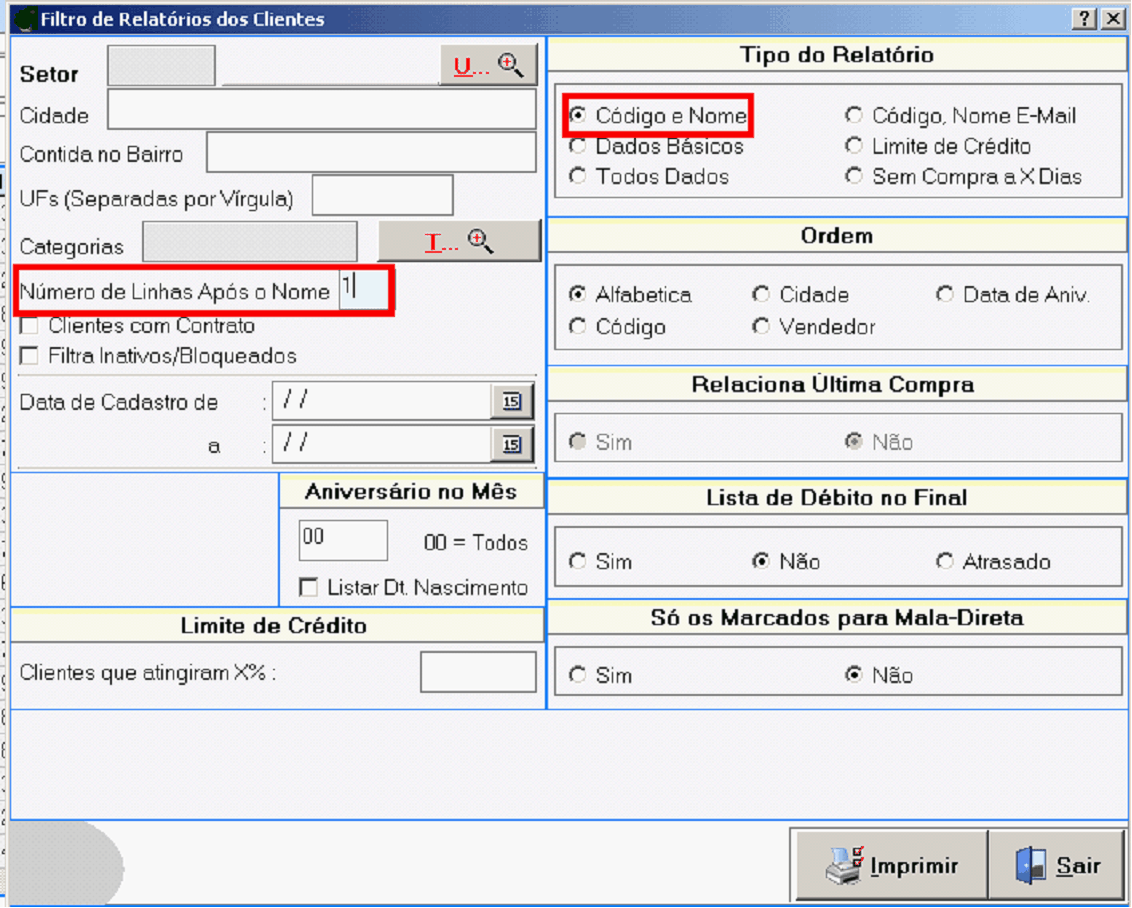The image size is (1132, 908).
Task: Select Sem Compra a X Dias option
Action: click(854, 177)
